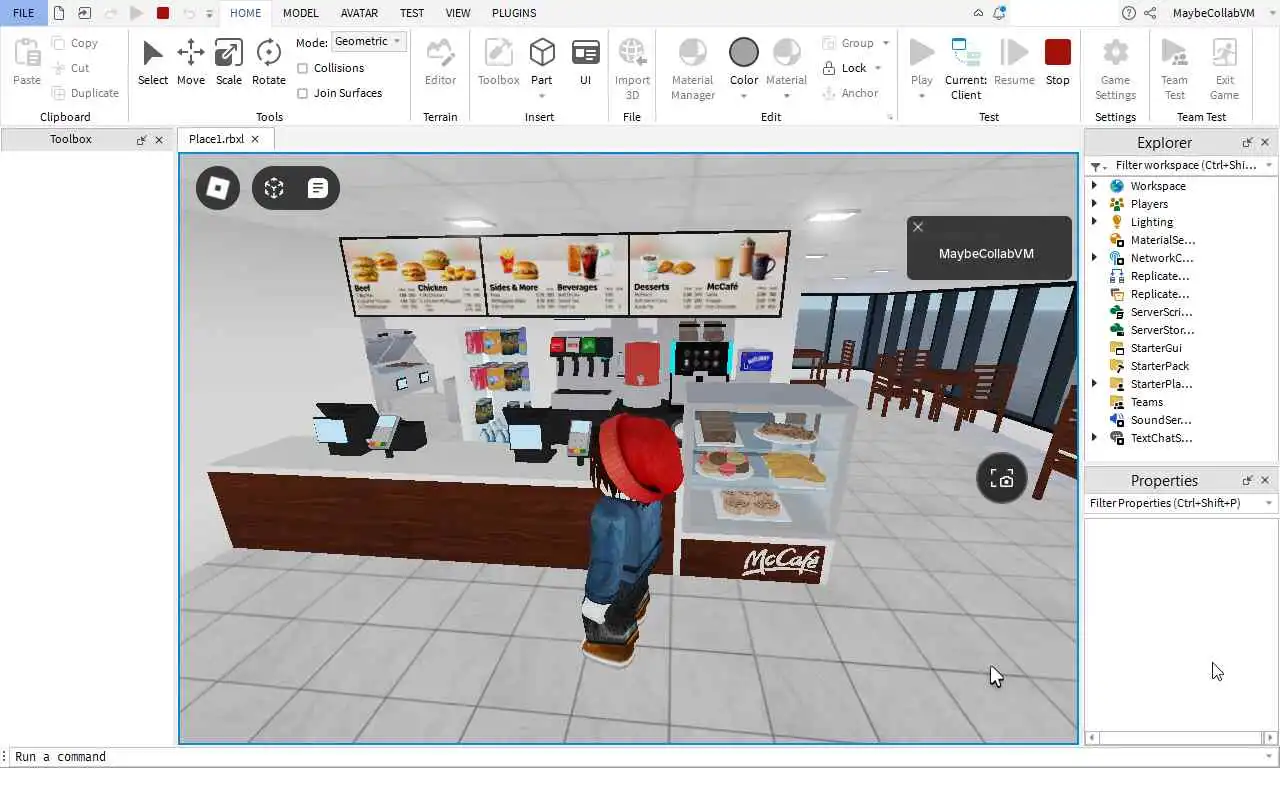Screen dimensions: 1280x800
Task: Click the Exit Game icon
Action: point(1224,52)
